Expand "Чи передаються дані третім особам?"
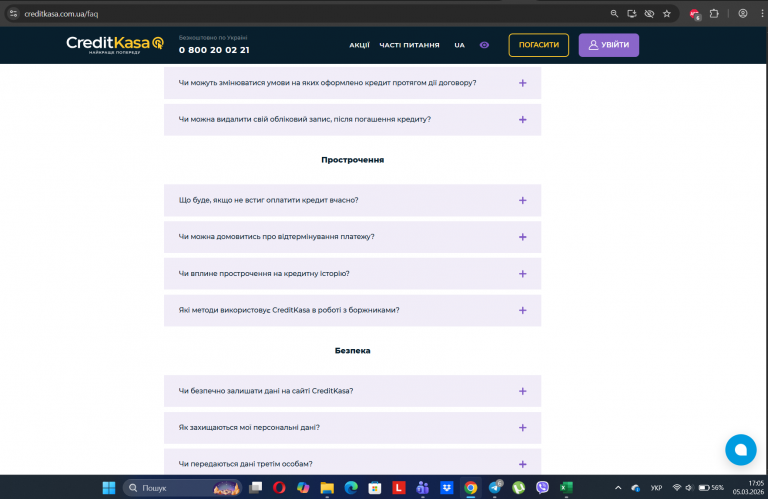This screenshot has width=768, height=499. tap(352, 462)
